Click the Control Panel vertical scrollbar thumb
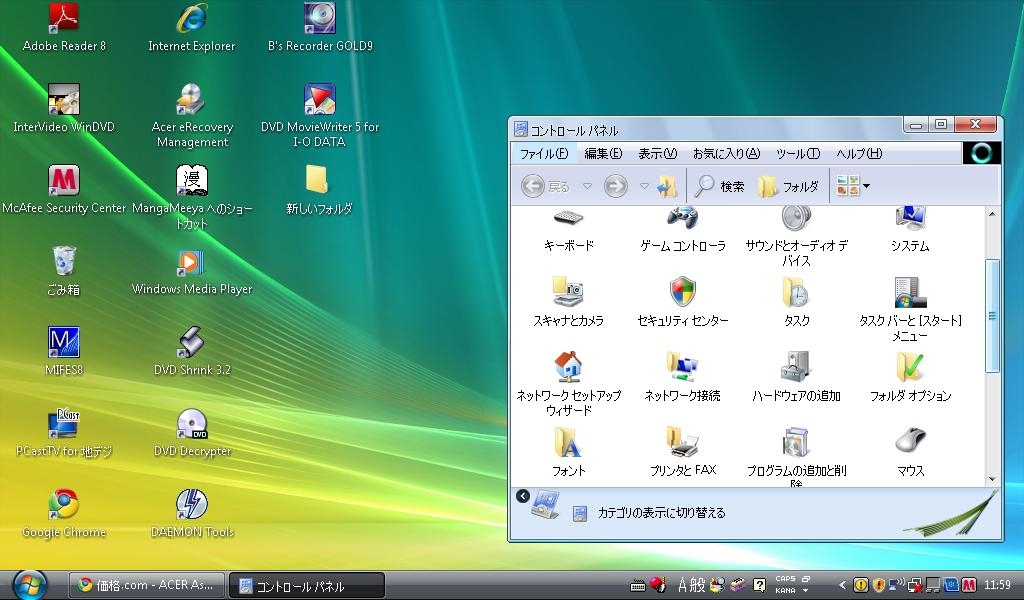Screen dimensions: 1024x600 coord(992,315)
